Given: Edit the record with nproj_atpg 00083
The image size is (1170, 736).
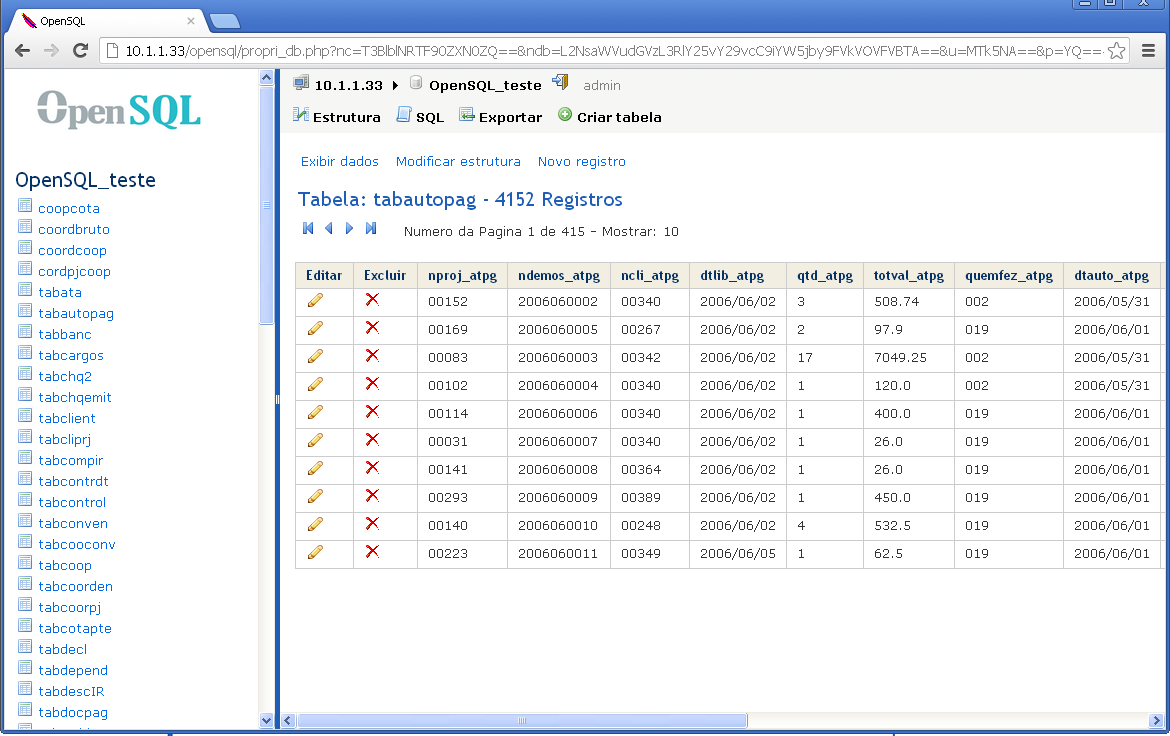Looking at the screenshot, I should pyautogui.click(x=316, y=356).
